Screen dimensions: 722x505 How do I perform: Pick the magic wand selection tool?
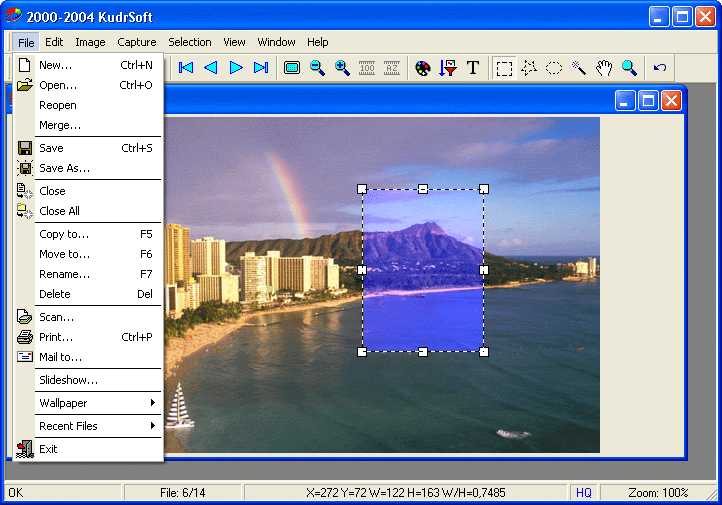point(579,68)
